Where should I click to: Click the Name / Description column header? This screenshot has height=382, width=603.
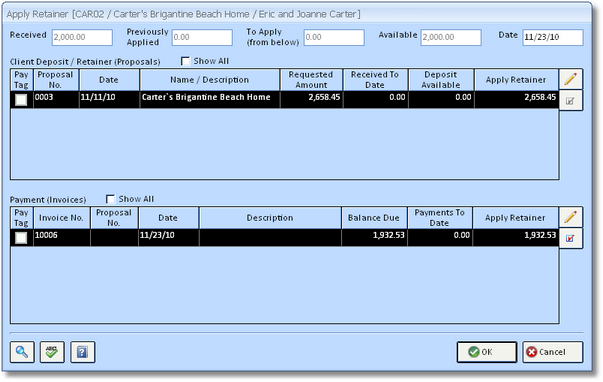click(x=210, y=80)
